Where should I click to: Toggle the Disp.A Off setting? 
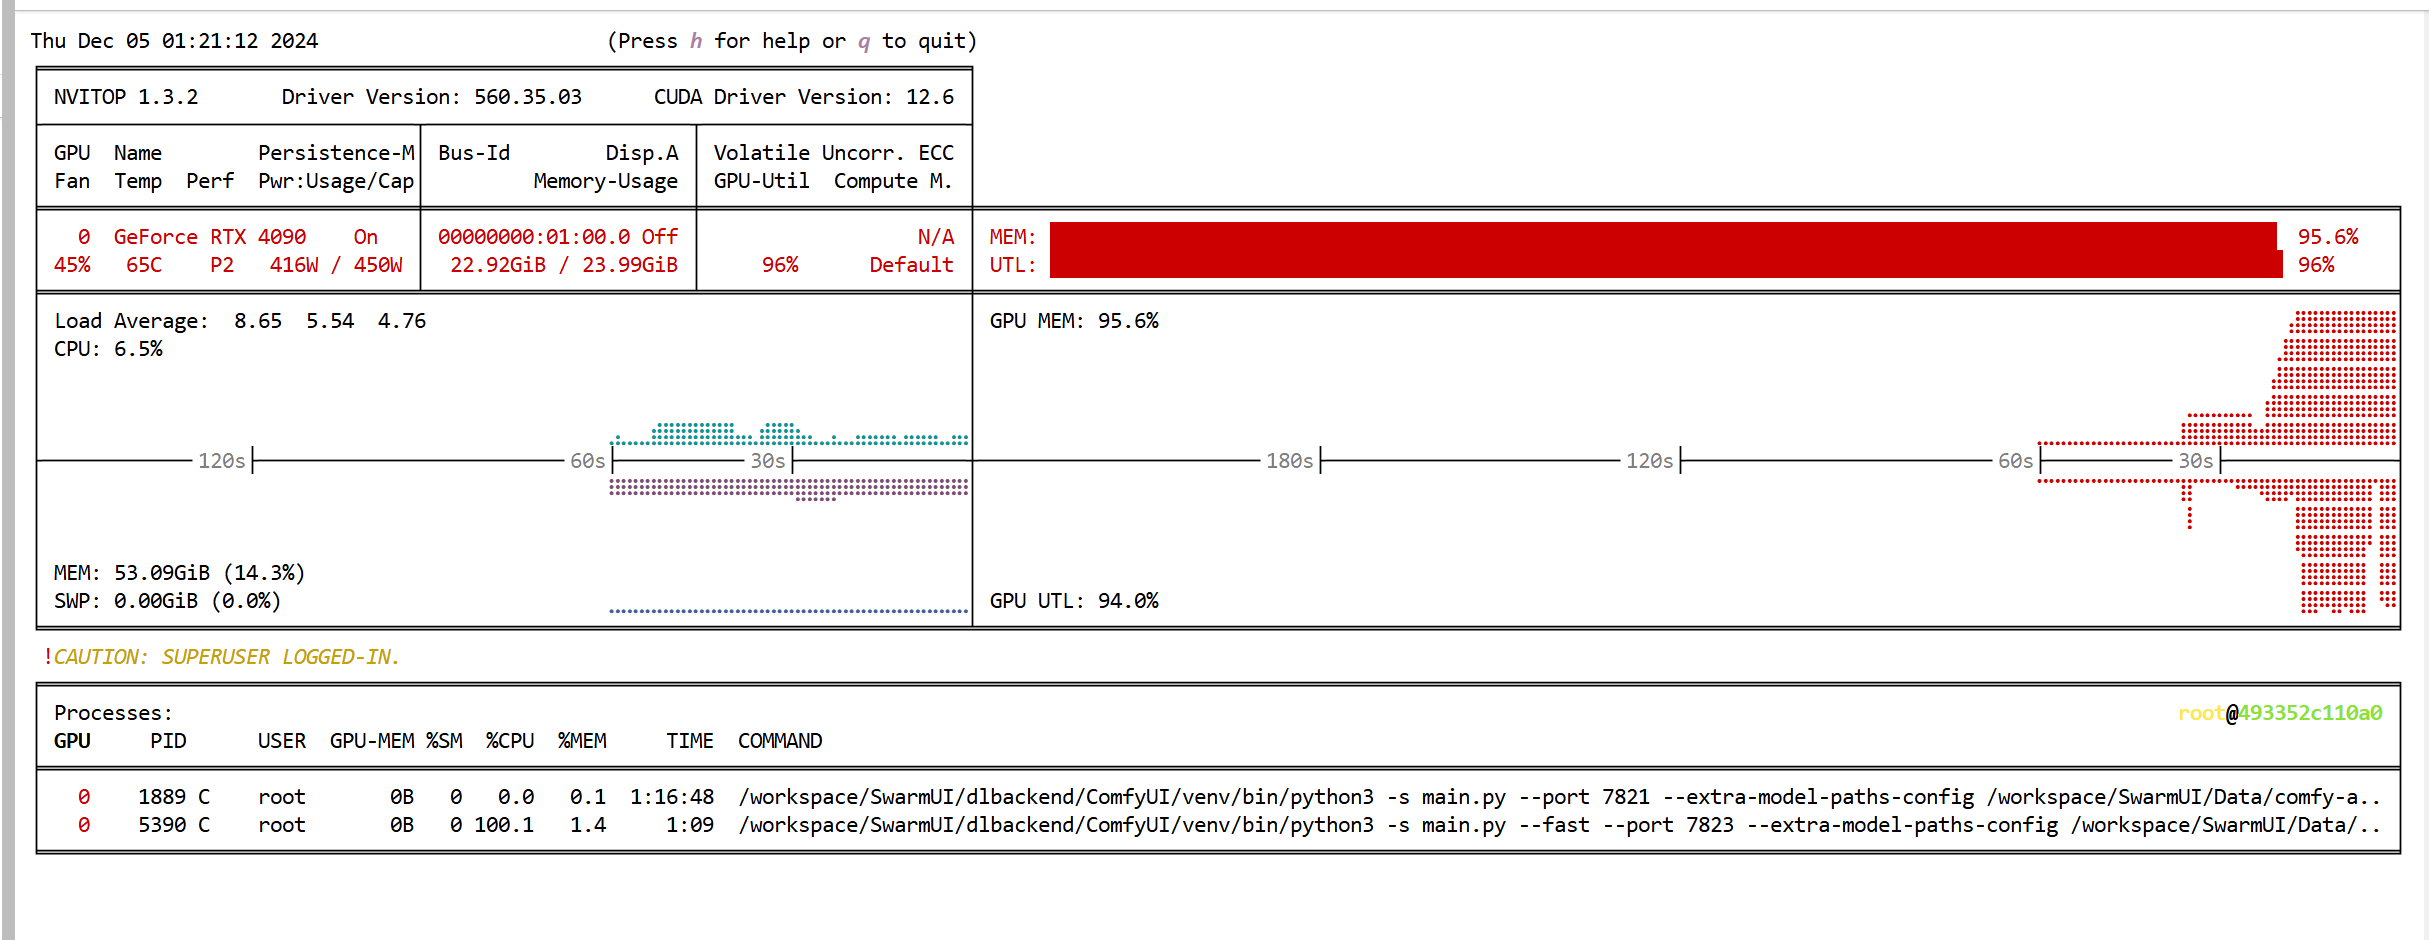tap(660, 237)
